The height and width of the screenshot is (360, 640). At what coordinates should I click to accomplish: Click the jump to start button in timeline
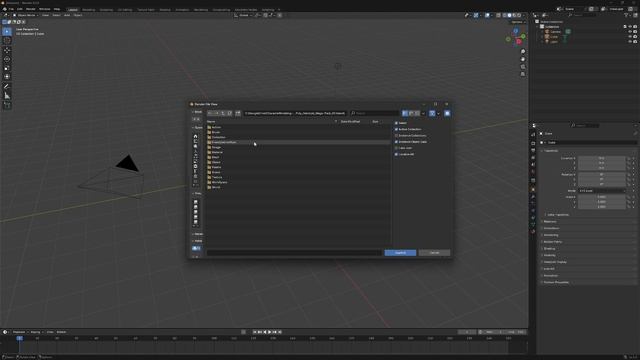coord(255,332)
